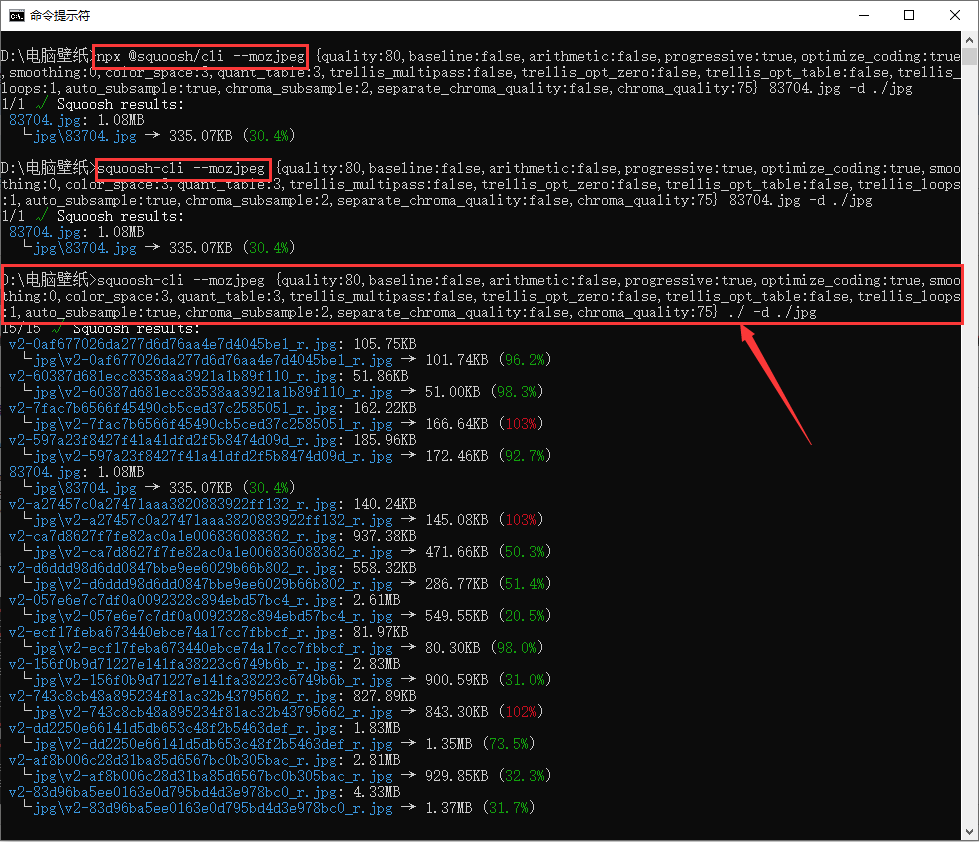Viewport: 979px width, 842px height.
Task: Click the original size 937.38KB
Action: coord(385,536)
